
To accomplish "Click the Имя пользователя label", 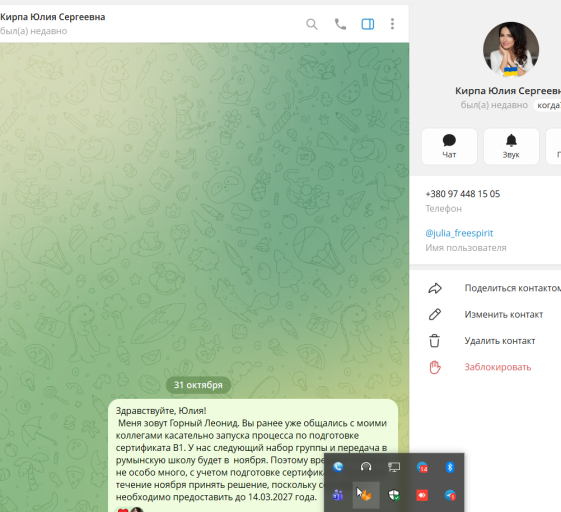I will pos(466,248).
